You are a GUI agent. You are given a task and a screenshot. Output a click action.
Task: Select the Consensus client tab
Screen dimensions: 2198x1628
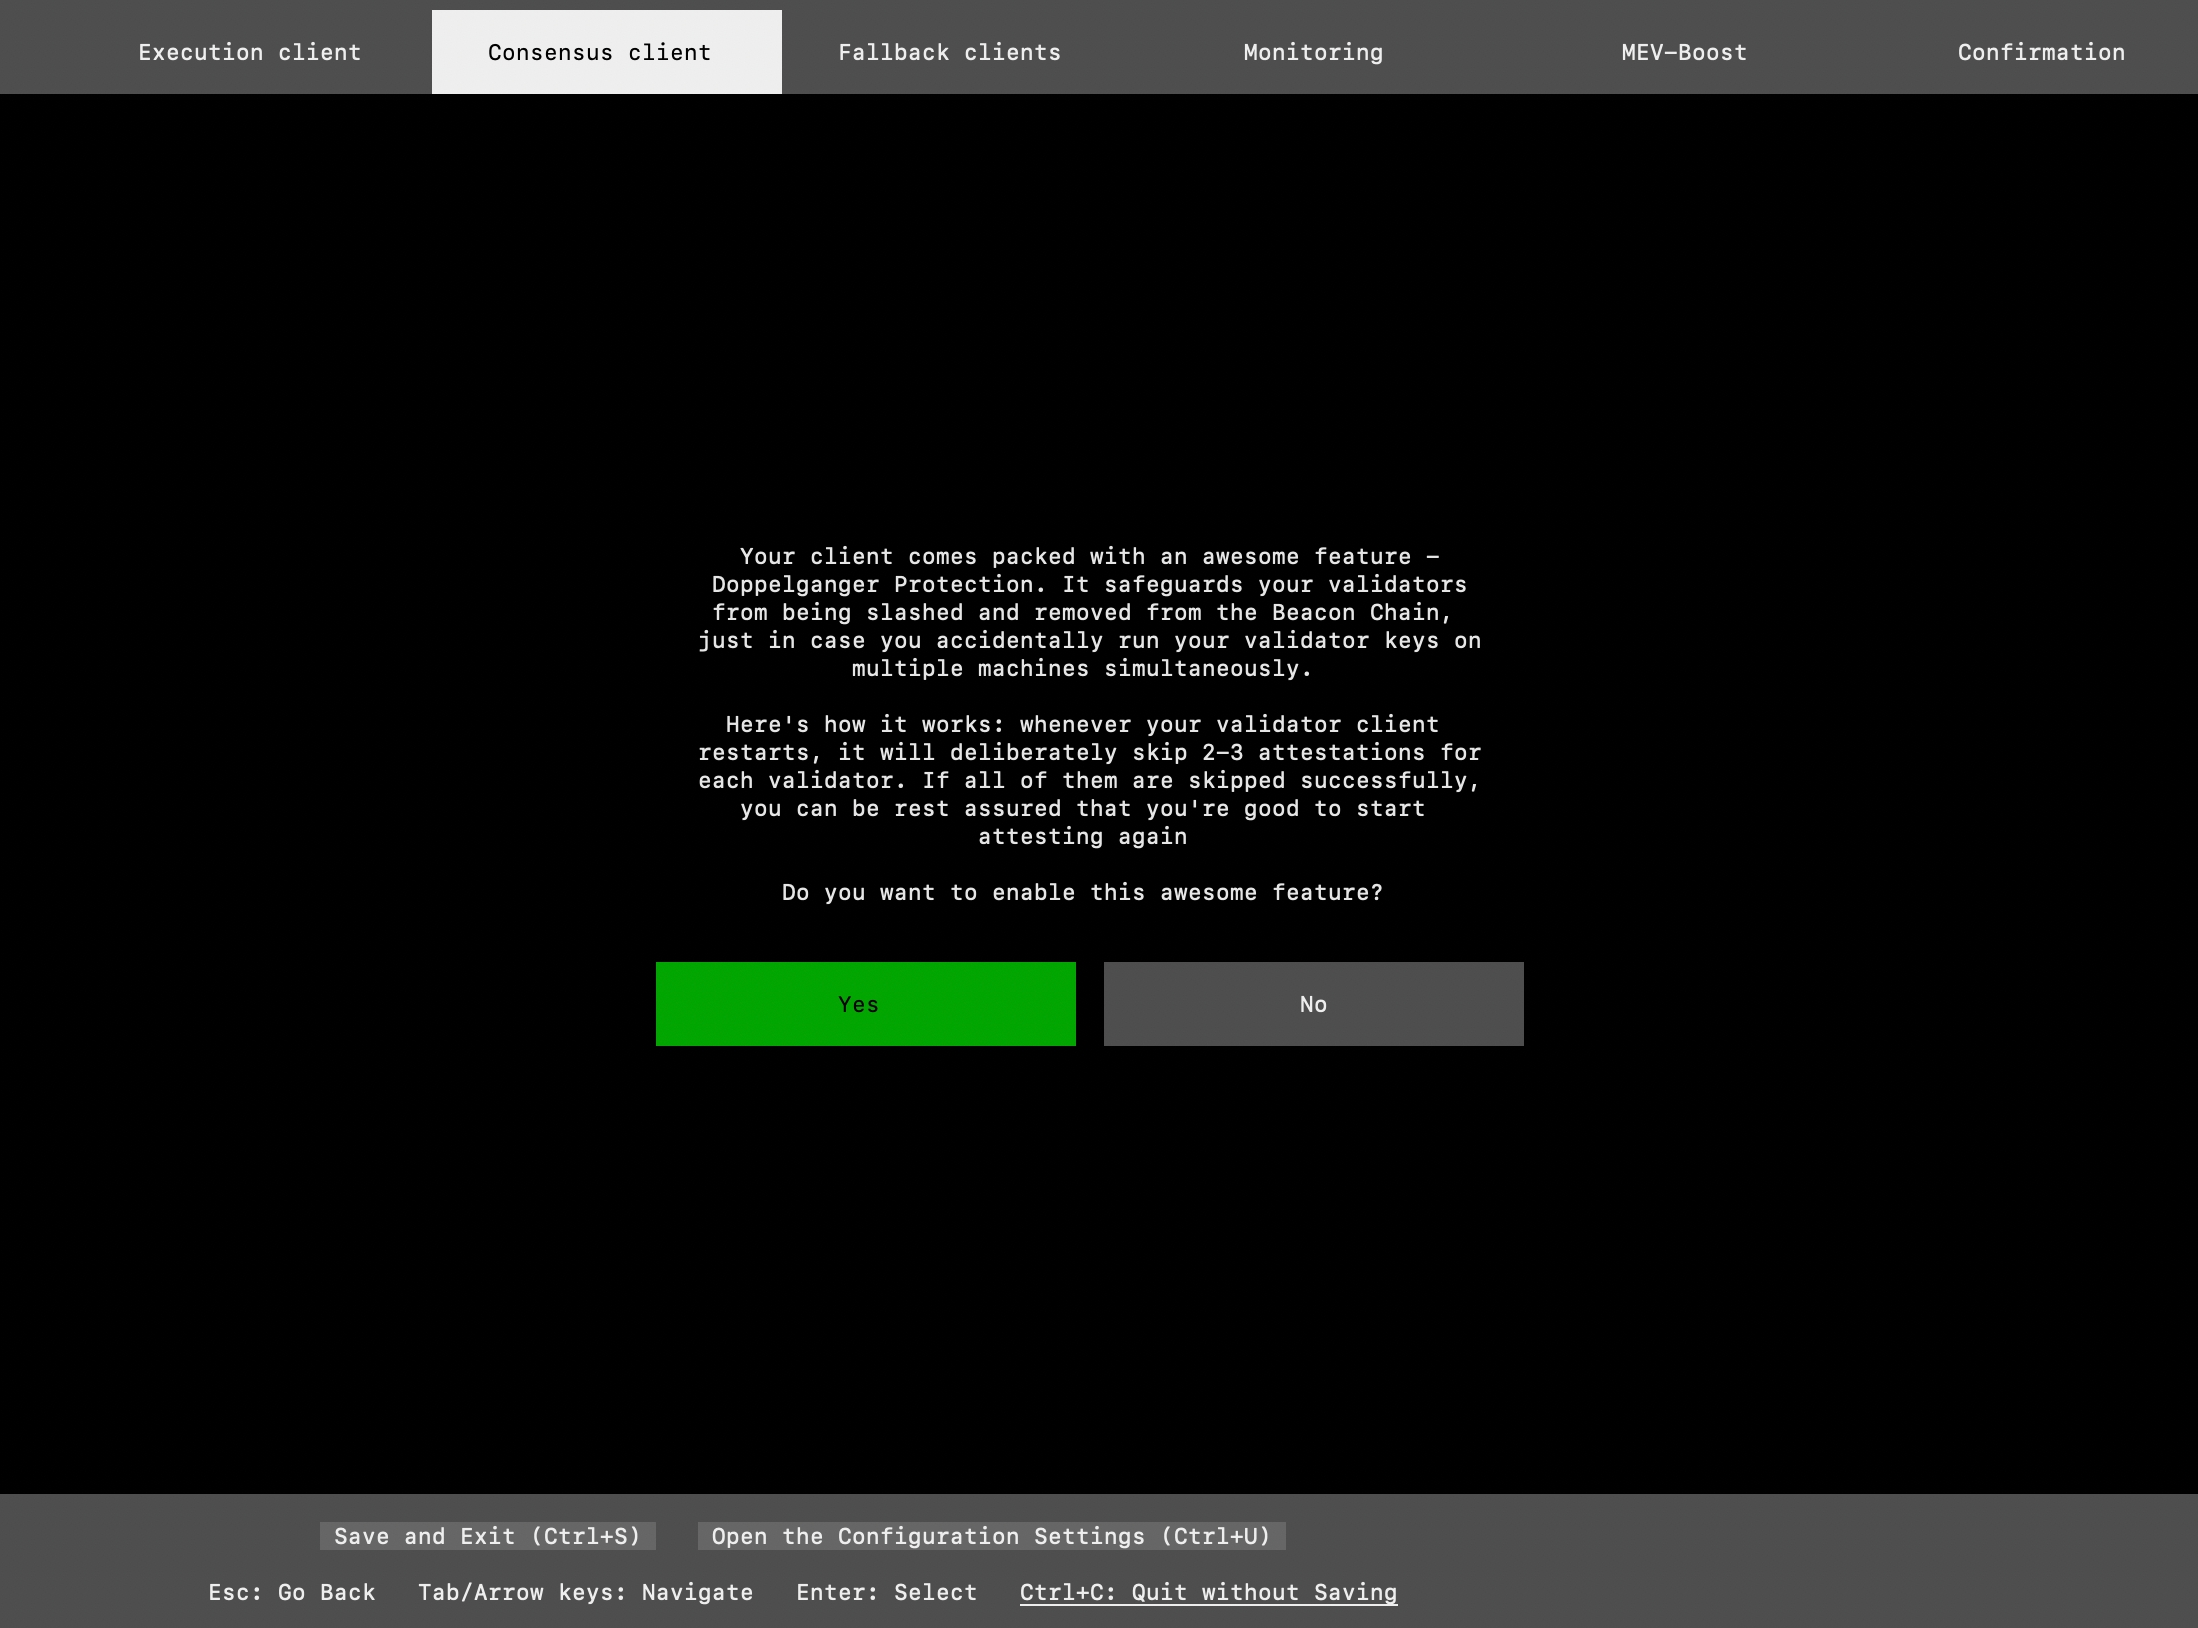pos(606,52)
